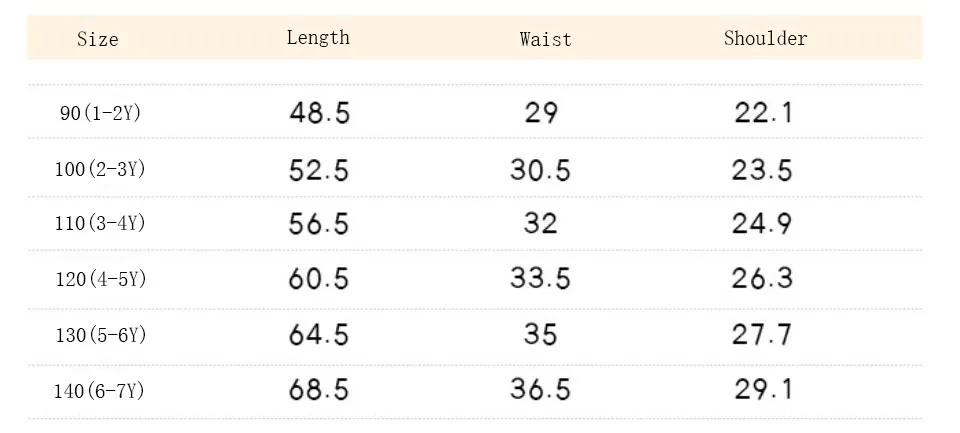Click the Length column header

318,38
